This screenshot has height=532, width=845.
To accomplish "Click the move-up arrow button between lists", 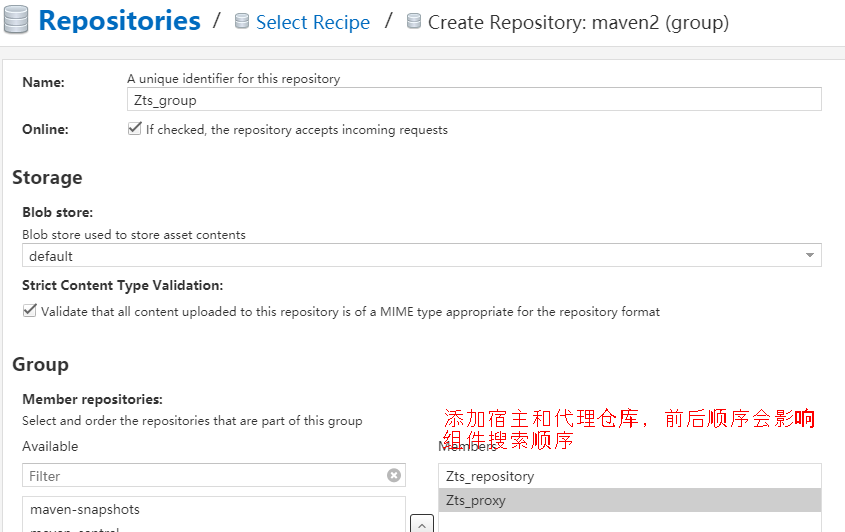I will point(422,524).
